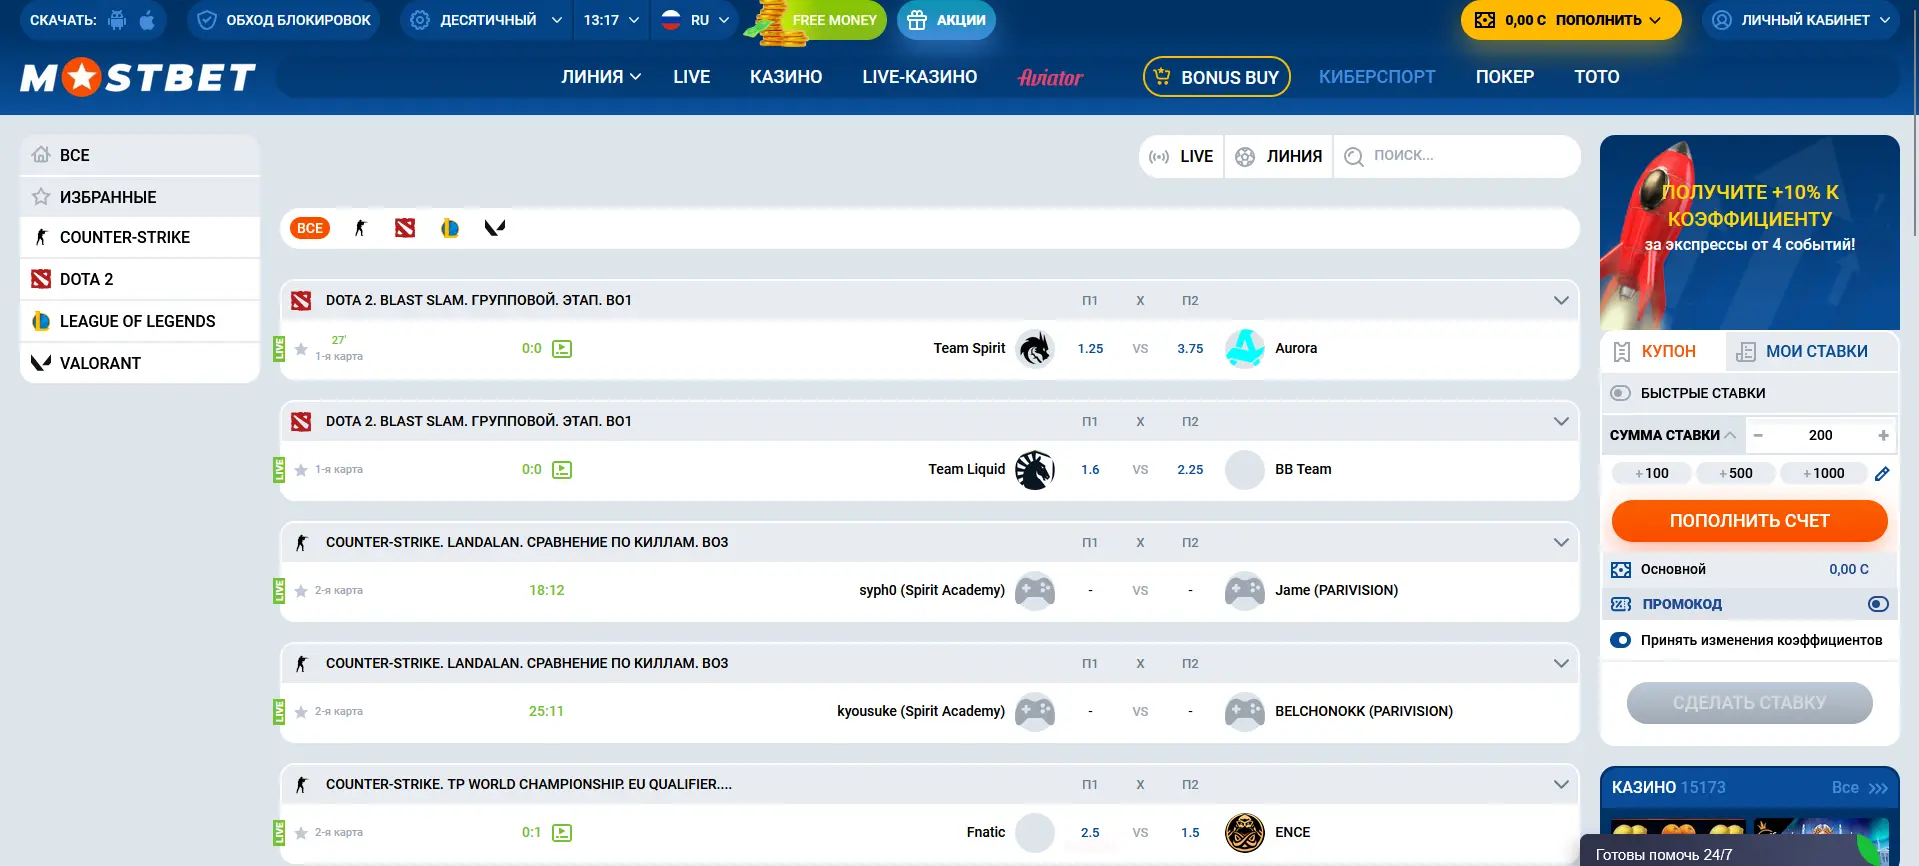Filter by Valorant icon in filter bar

tap(495, 228)
